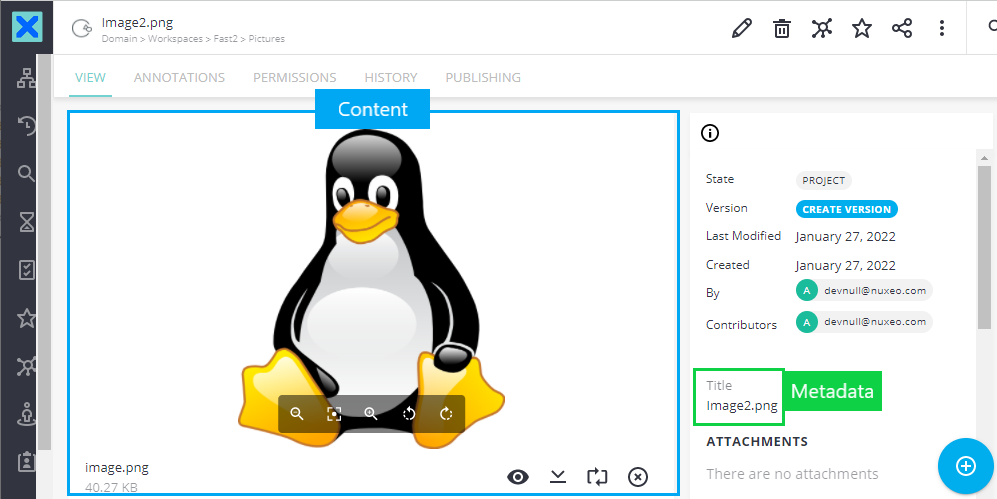997x499 pixels.
Task: Click the PROJECT state tag
Action: coord(823,181)
